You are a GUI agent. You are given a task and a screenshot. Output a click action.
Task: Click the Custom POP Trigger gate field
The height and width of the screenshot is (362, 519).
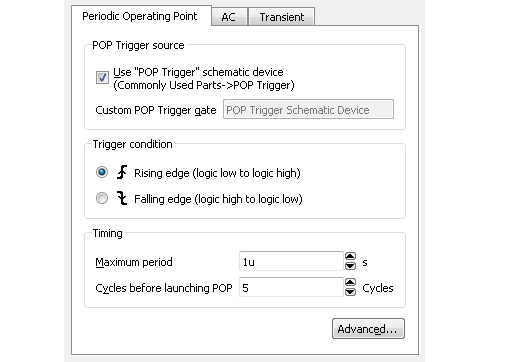(308, 109)
